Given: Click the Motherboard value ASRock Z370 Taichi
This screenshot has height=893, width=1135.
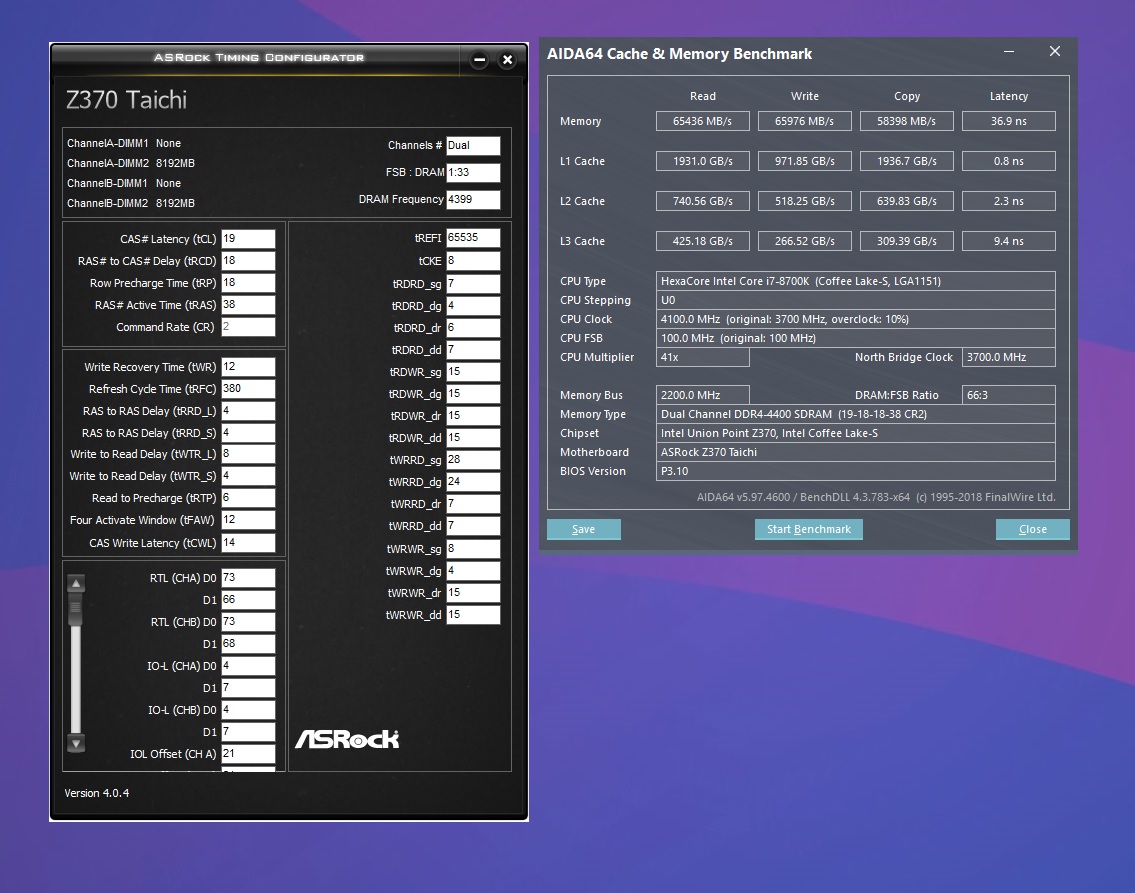Looking at the screenshot, I should [x=856, y=452].
